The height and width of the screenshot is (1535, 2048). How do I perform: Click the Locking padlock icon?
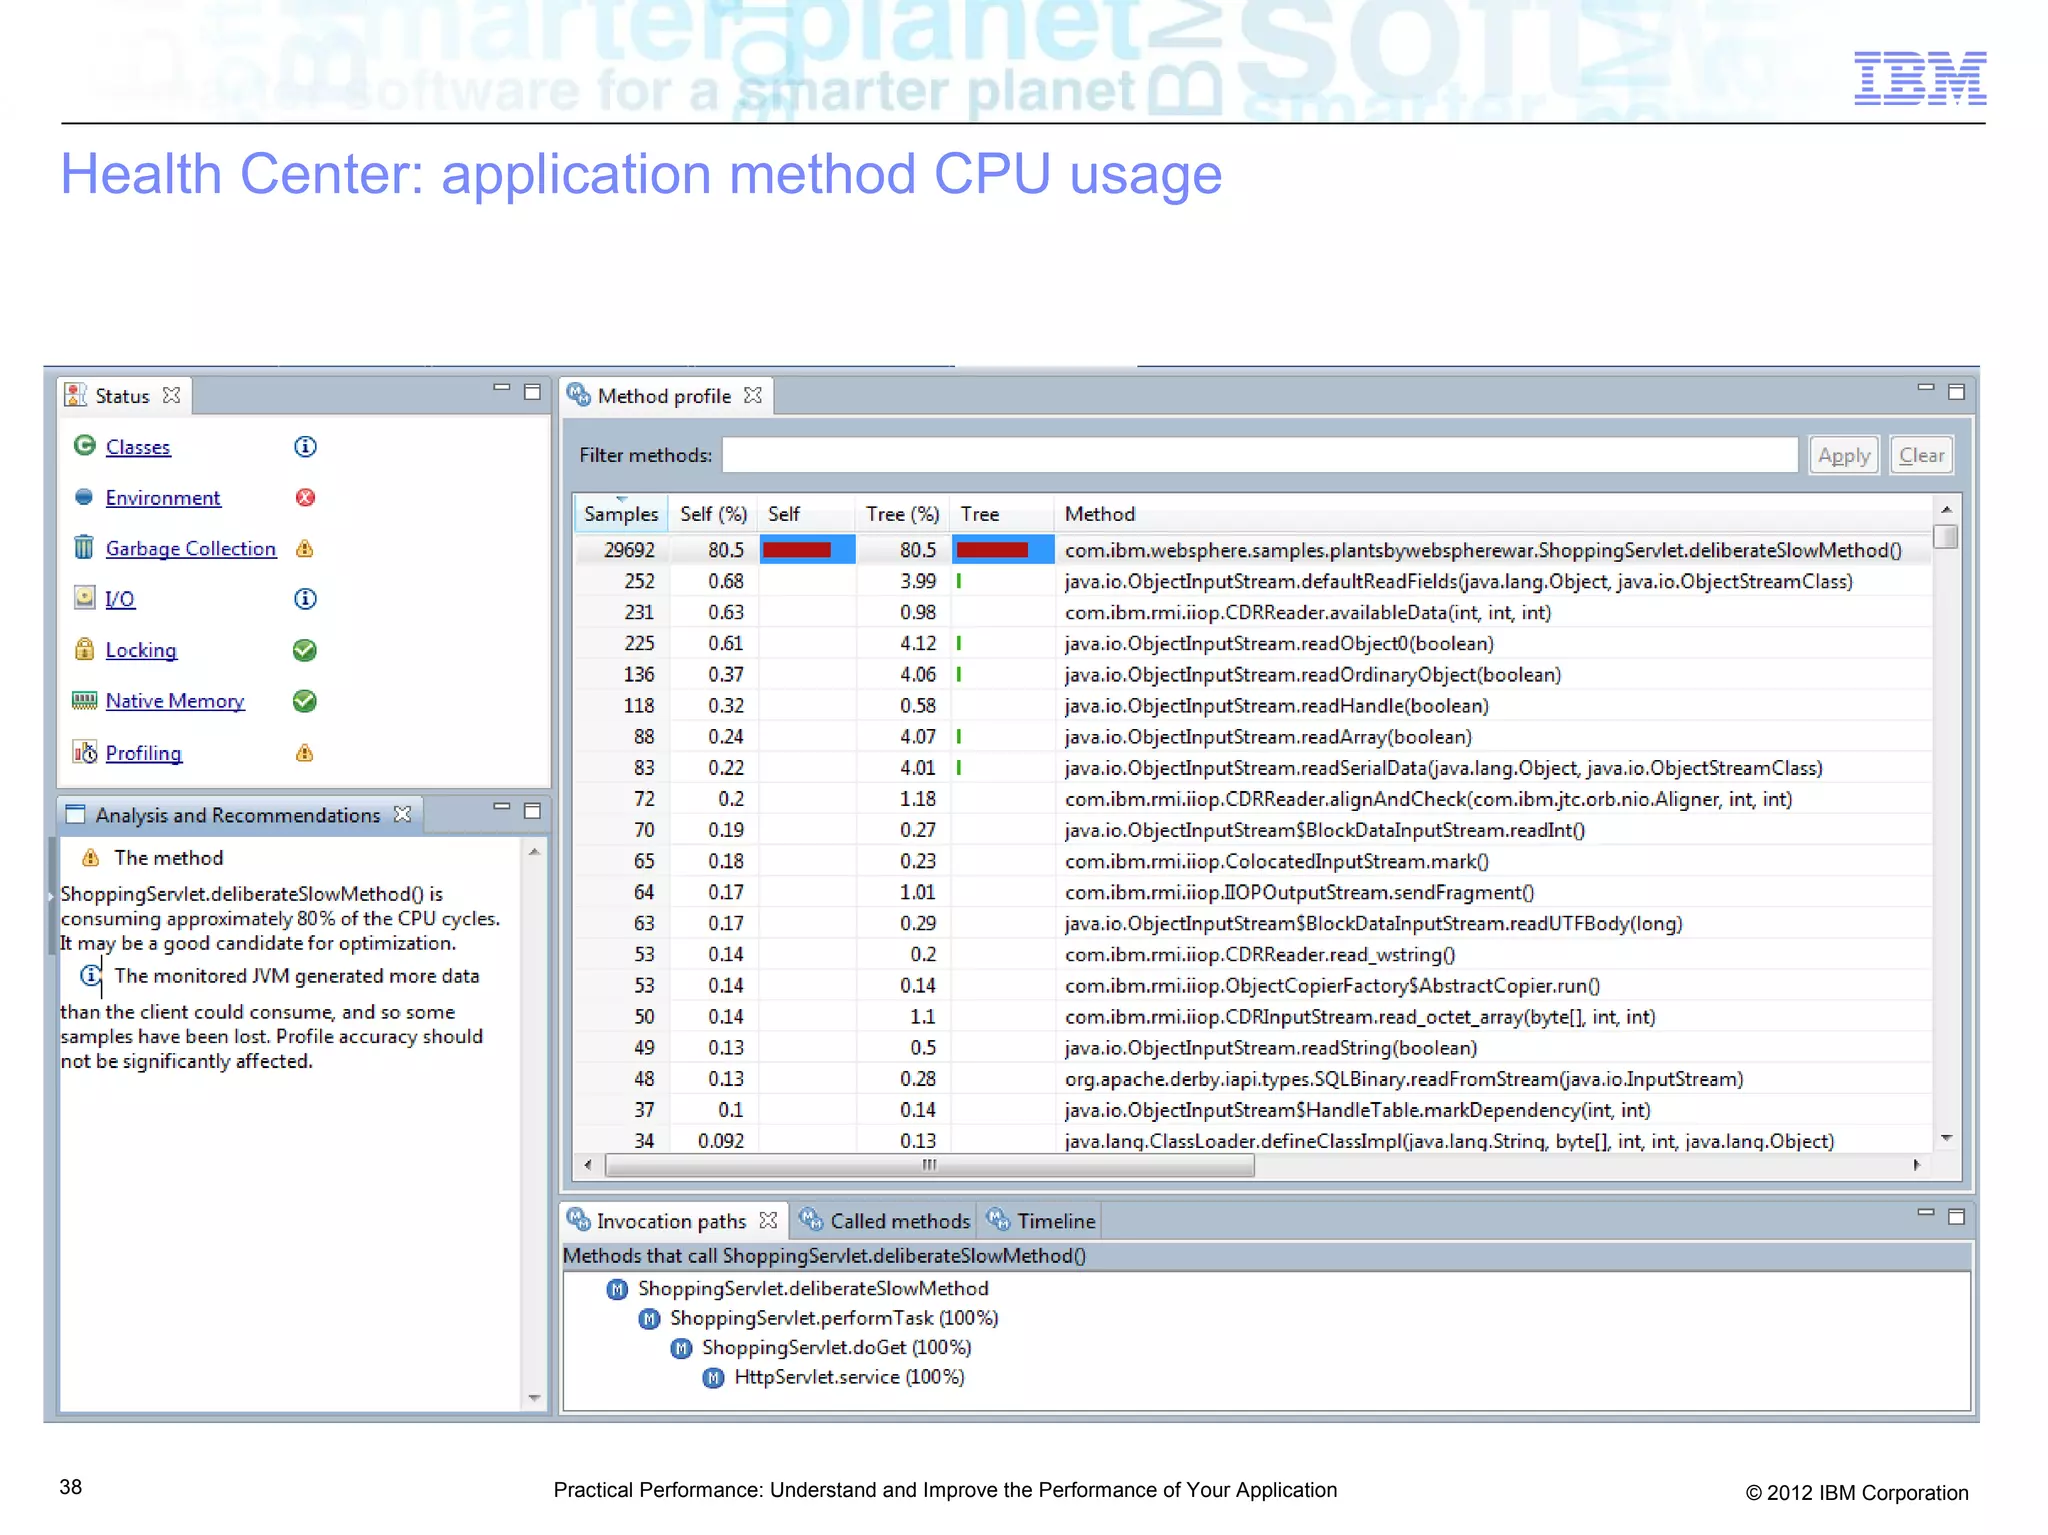pos(85,649)
